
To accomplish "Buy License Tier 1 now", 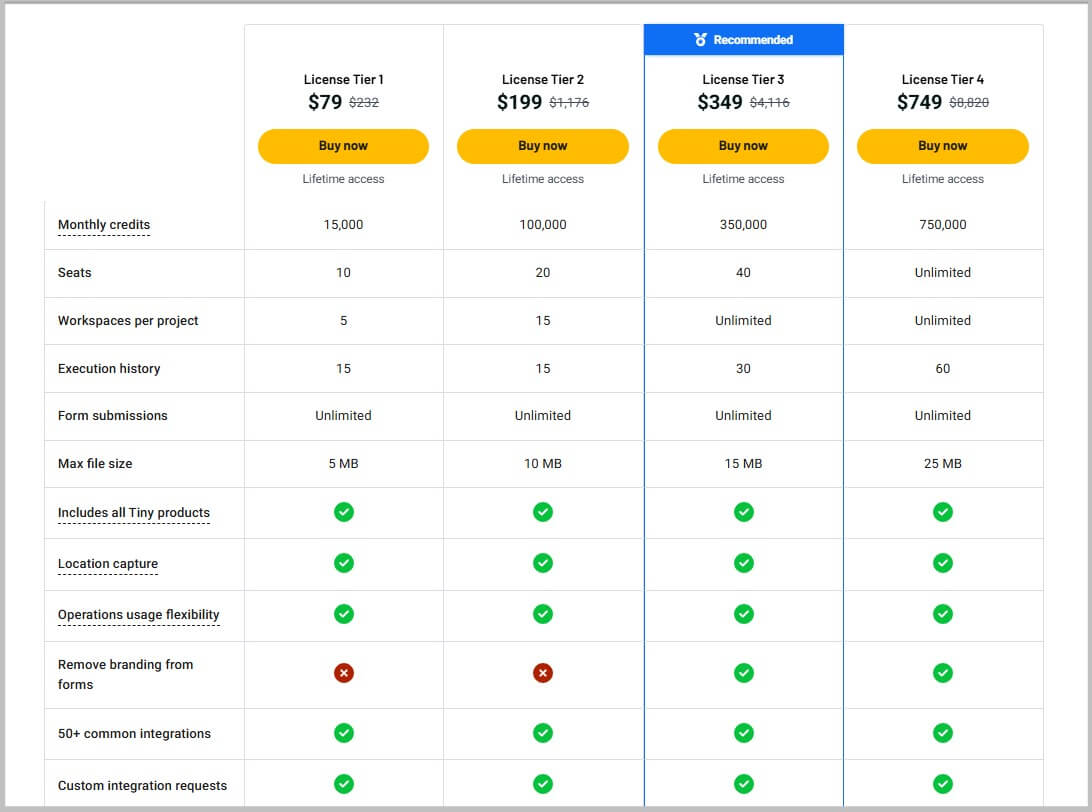I will (x=343, y=146).
